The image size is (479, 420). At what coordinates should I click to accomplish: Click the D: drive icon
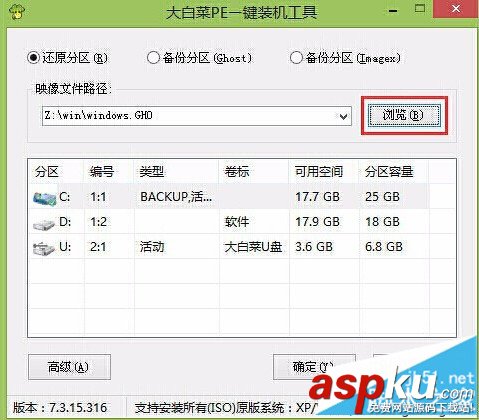tap(44, 224)
